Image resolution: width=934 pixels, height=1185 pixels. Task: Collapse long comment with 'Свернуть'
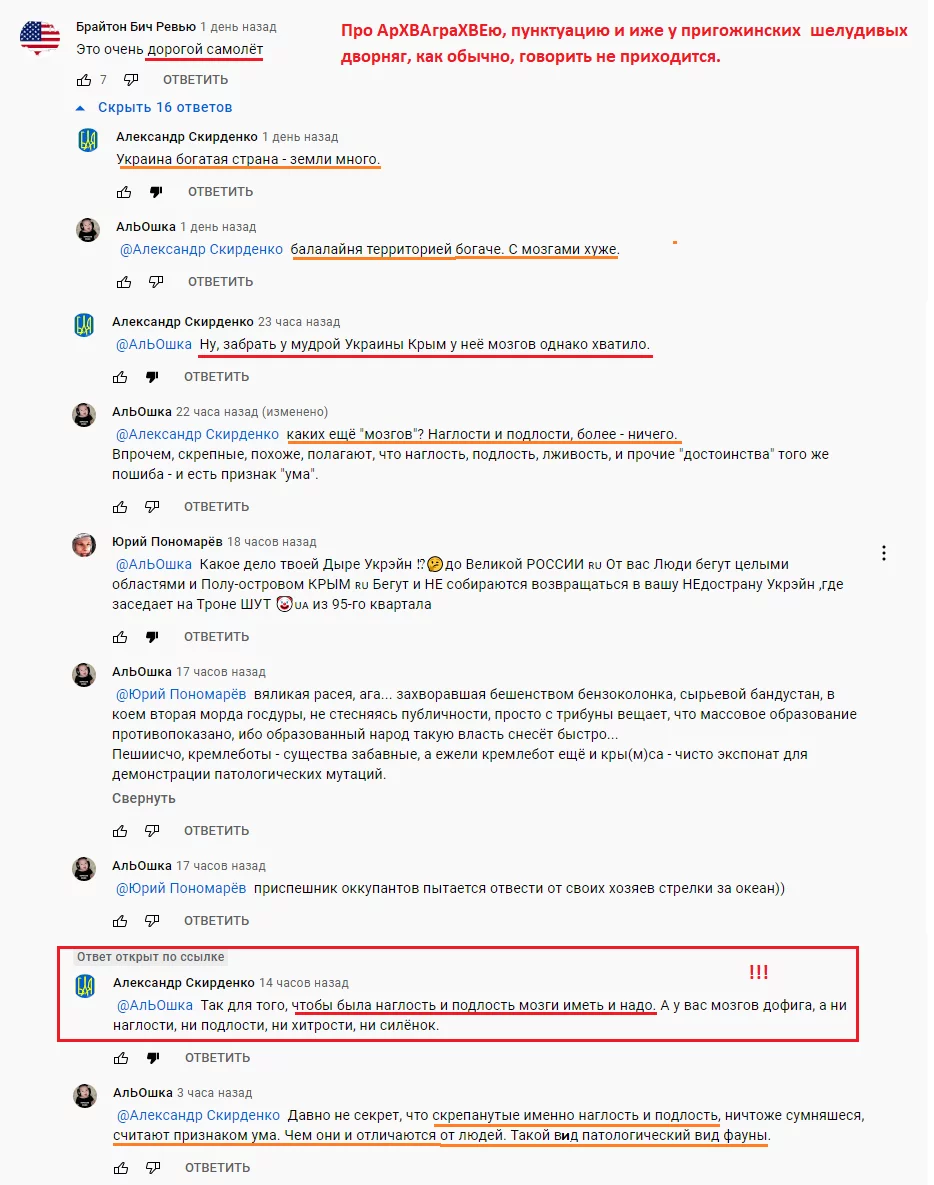(x=144, y=798)
